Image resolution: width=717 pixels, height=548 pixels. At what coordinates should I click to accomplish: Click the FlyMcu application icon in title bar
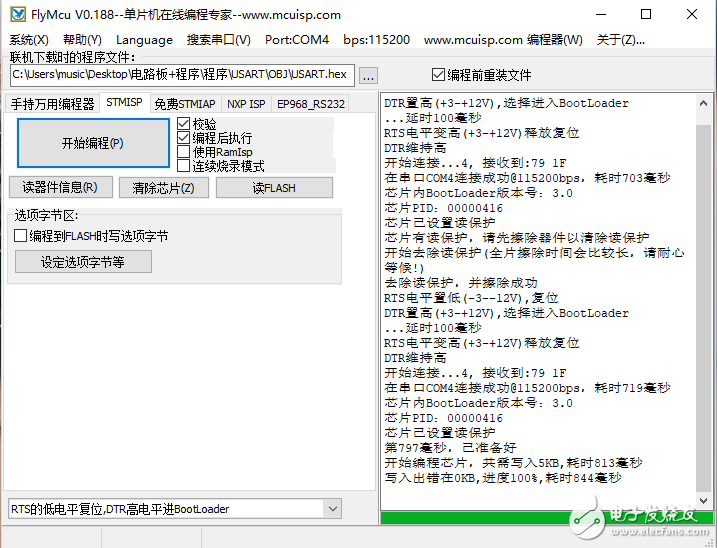(18, 14)
